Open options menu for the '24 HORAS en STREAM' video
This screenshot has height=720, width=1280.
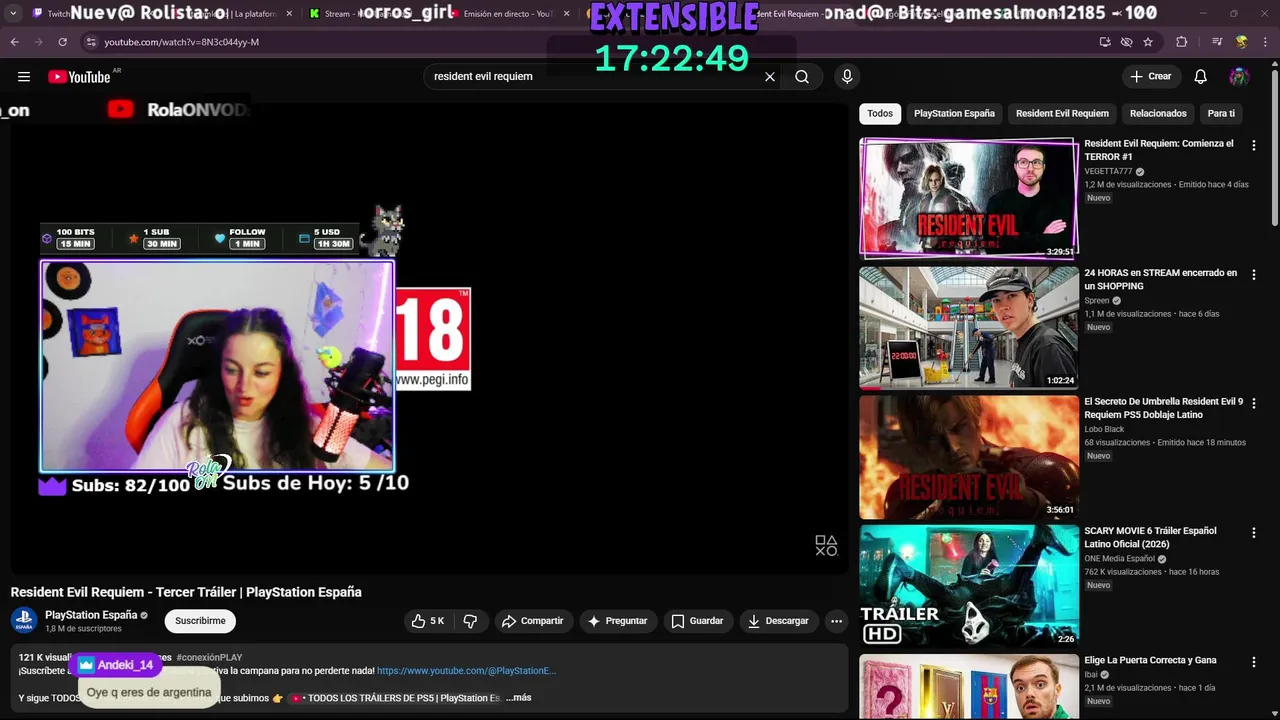(1253, 274)
